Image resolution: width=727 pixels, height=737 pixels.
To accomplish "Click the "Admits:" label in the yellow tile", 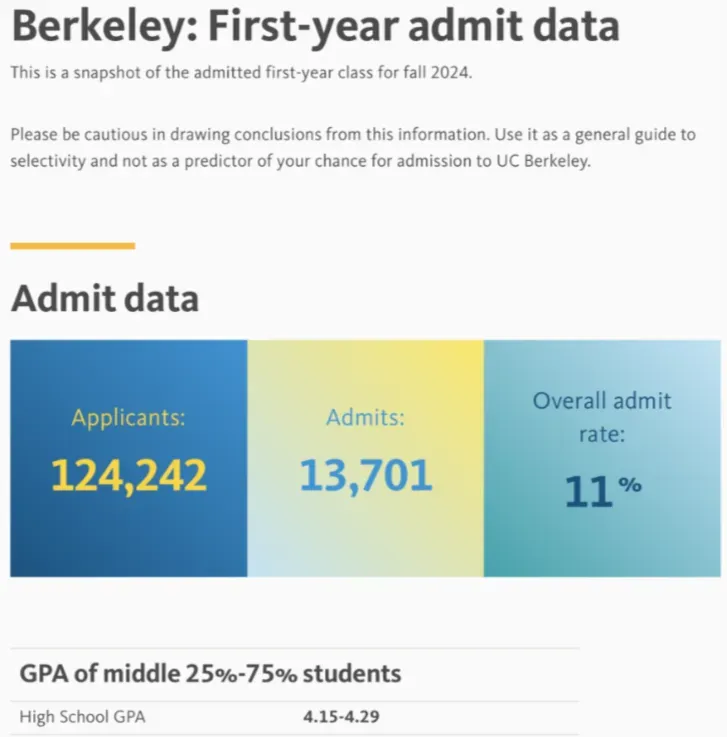I will [x=365, y=418].
